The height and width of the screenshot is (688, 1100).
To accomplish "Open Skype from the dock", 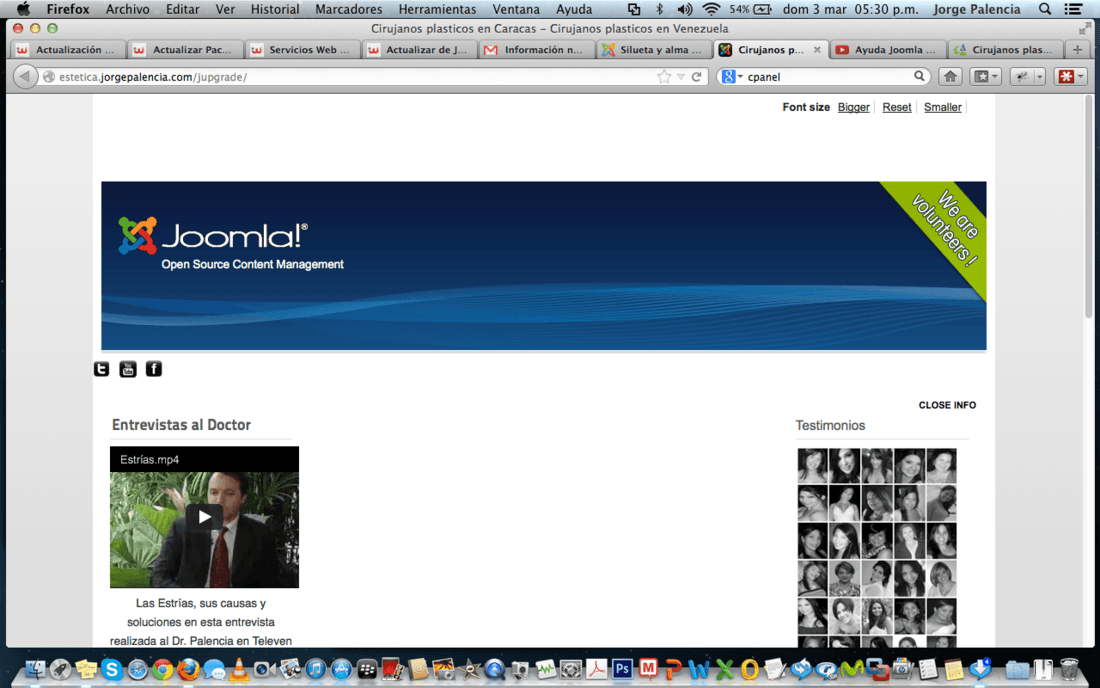I will pyautogui.click(x=112, y=670).
